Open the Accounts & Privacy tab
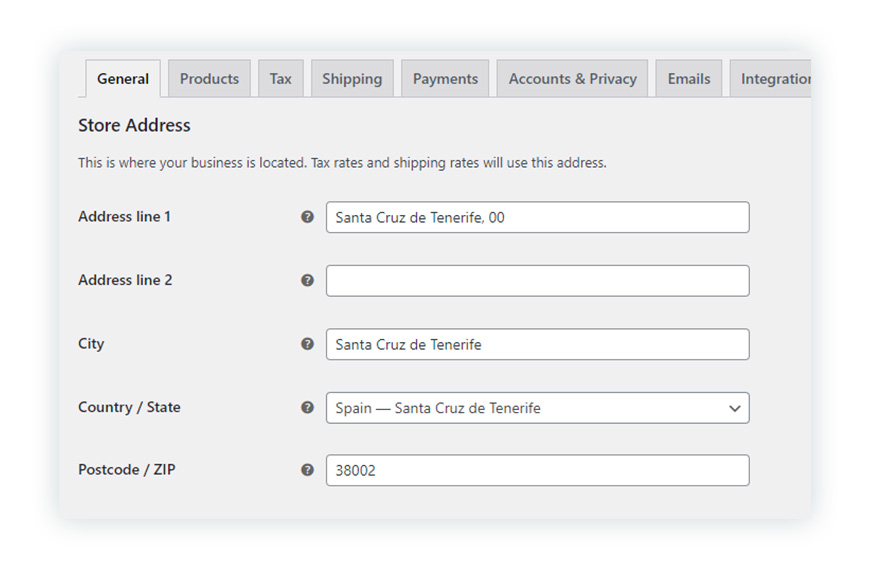 tap(572, 79)
